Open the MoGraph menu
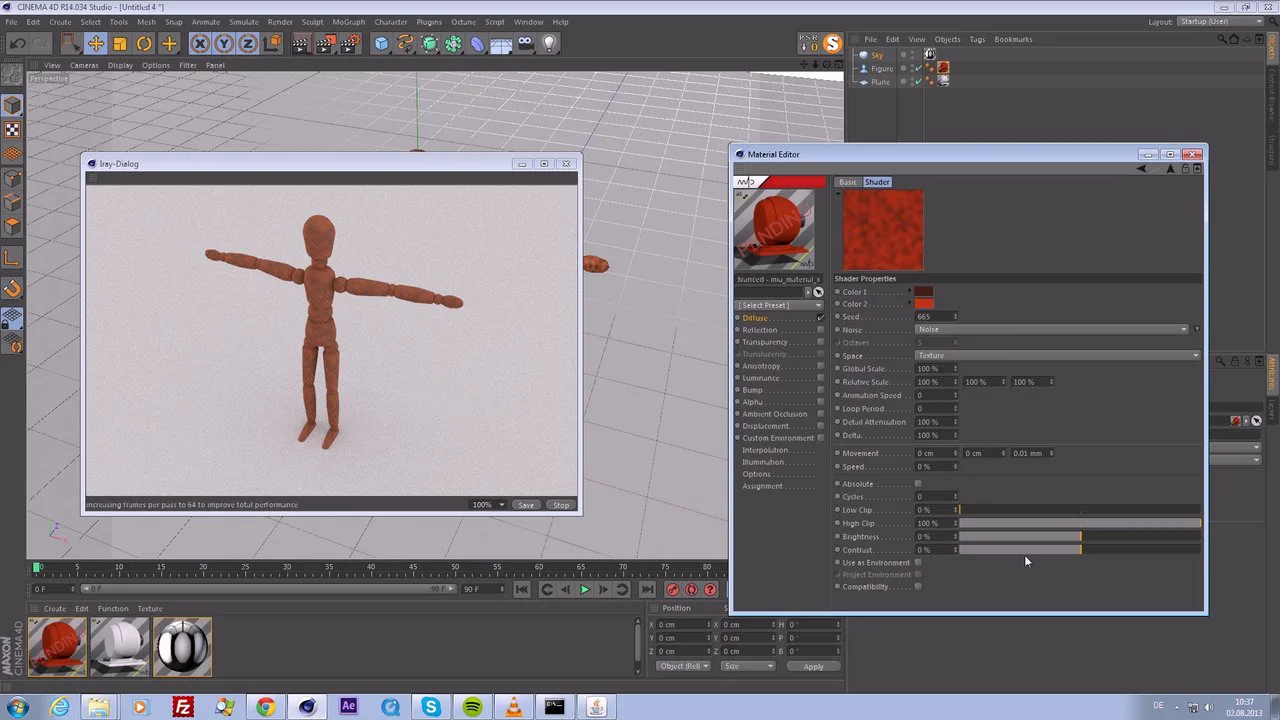 (349, 22)
